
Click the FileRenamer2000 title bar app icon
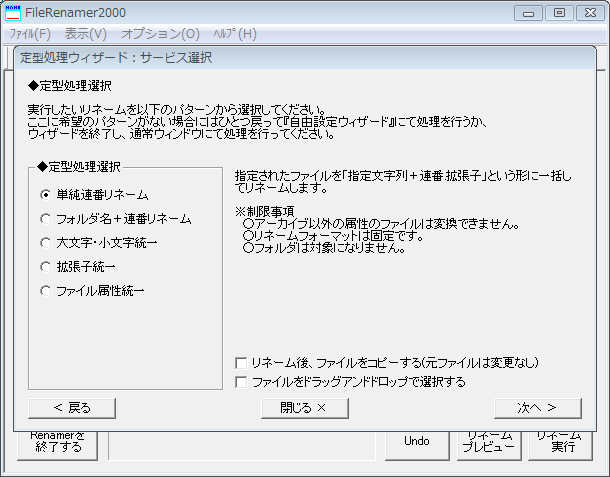pyautogui.click(x=13, y=13)
